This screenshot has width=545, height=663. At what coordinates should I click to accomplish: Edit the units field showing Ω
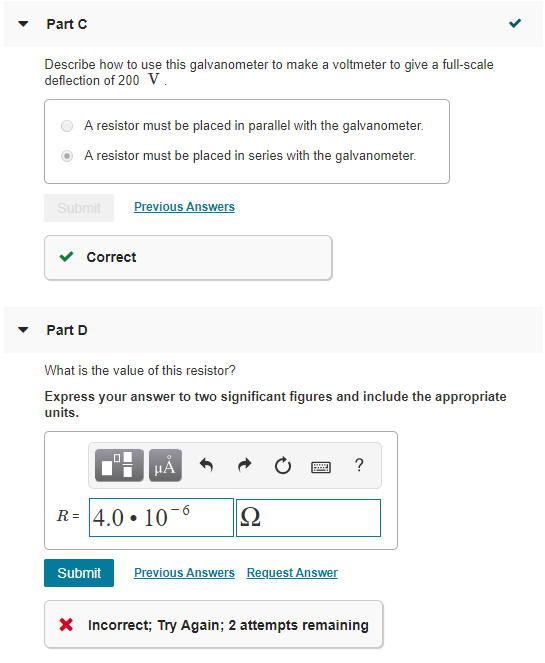tap(309, 518)
